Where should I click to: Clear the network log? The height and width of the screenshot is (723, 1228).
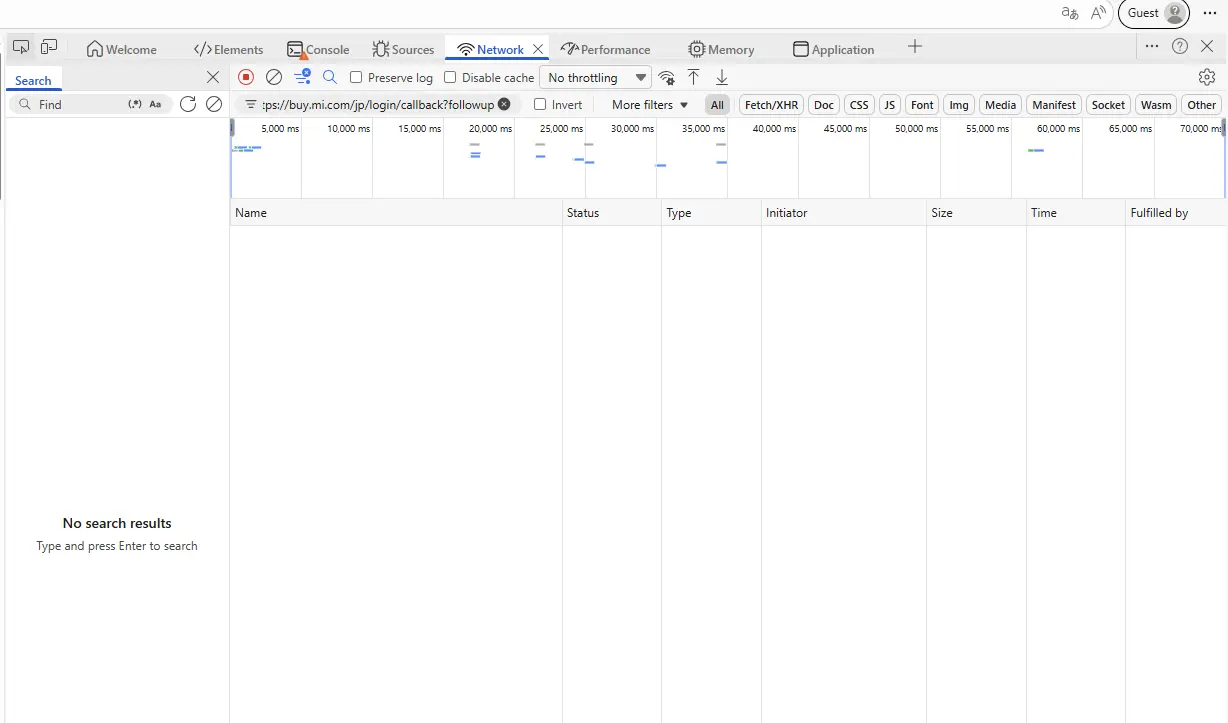coord(274,77)
